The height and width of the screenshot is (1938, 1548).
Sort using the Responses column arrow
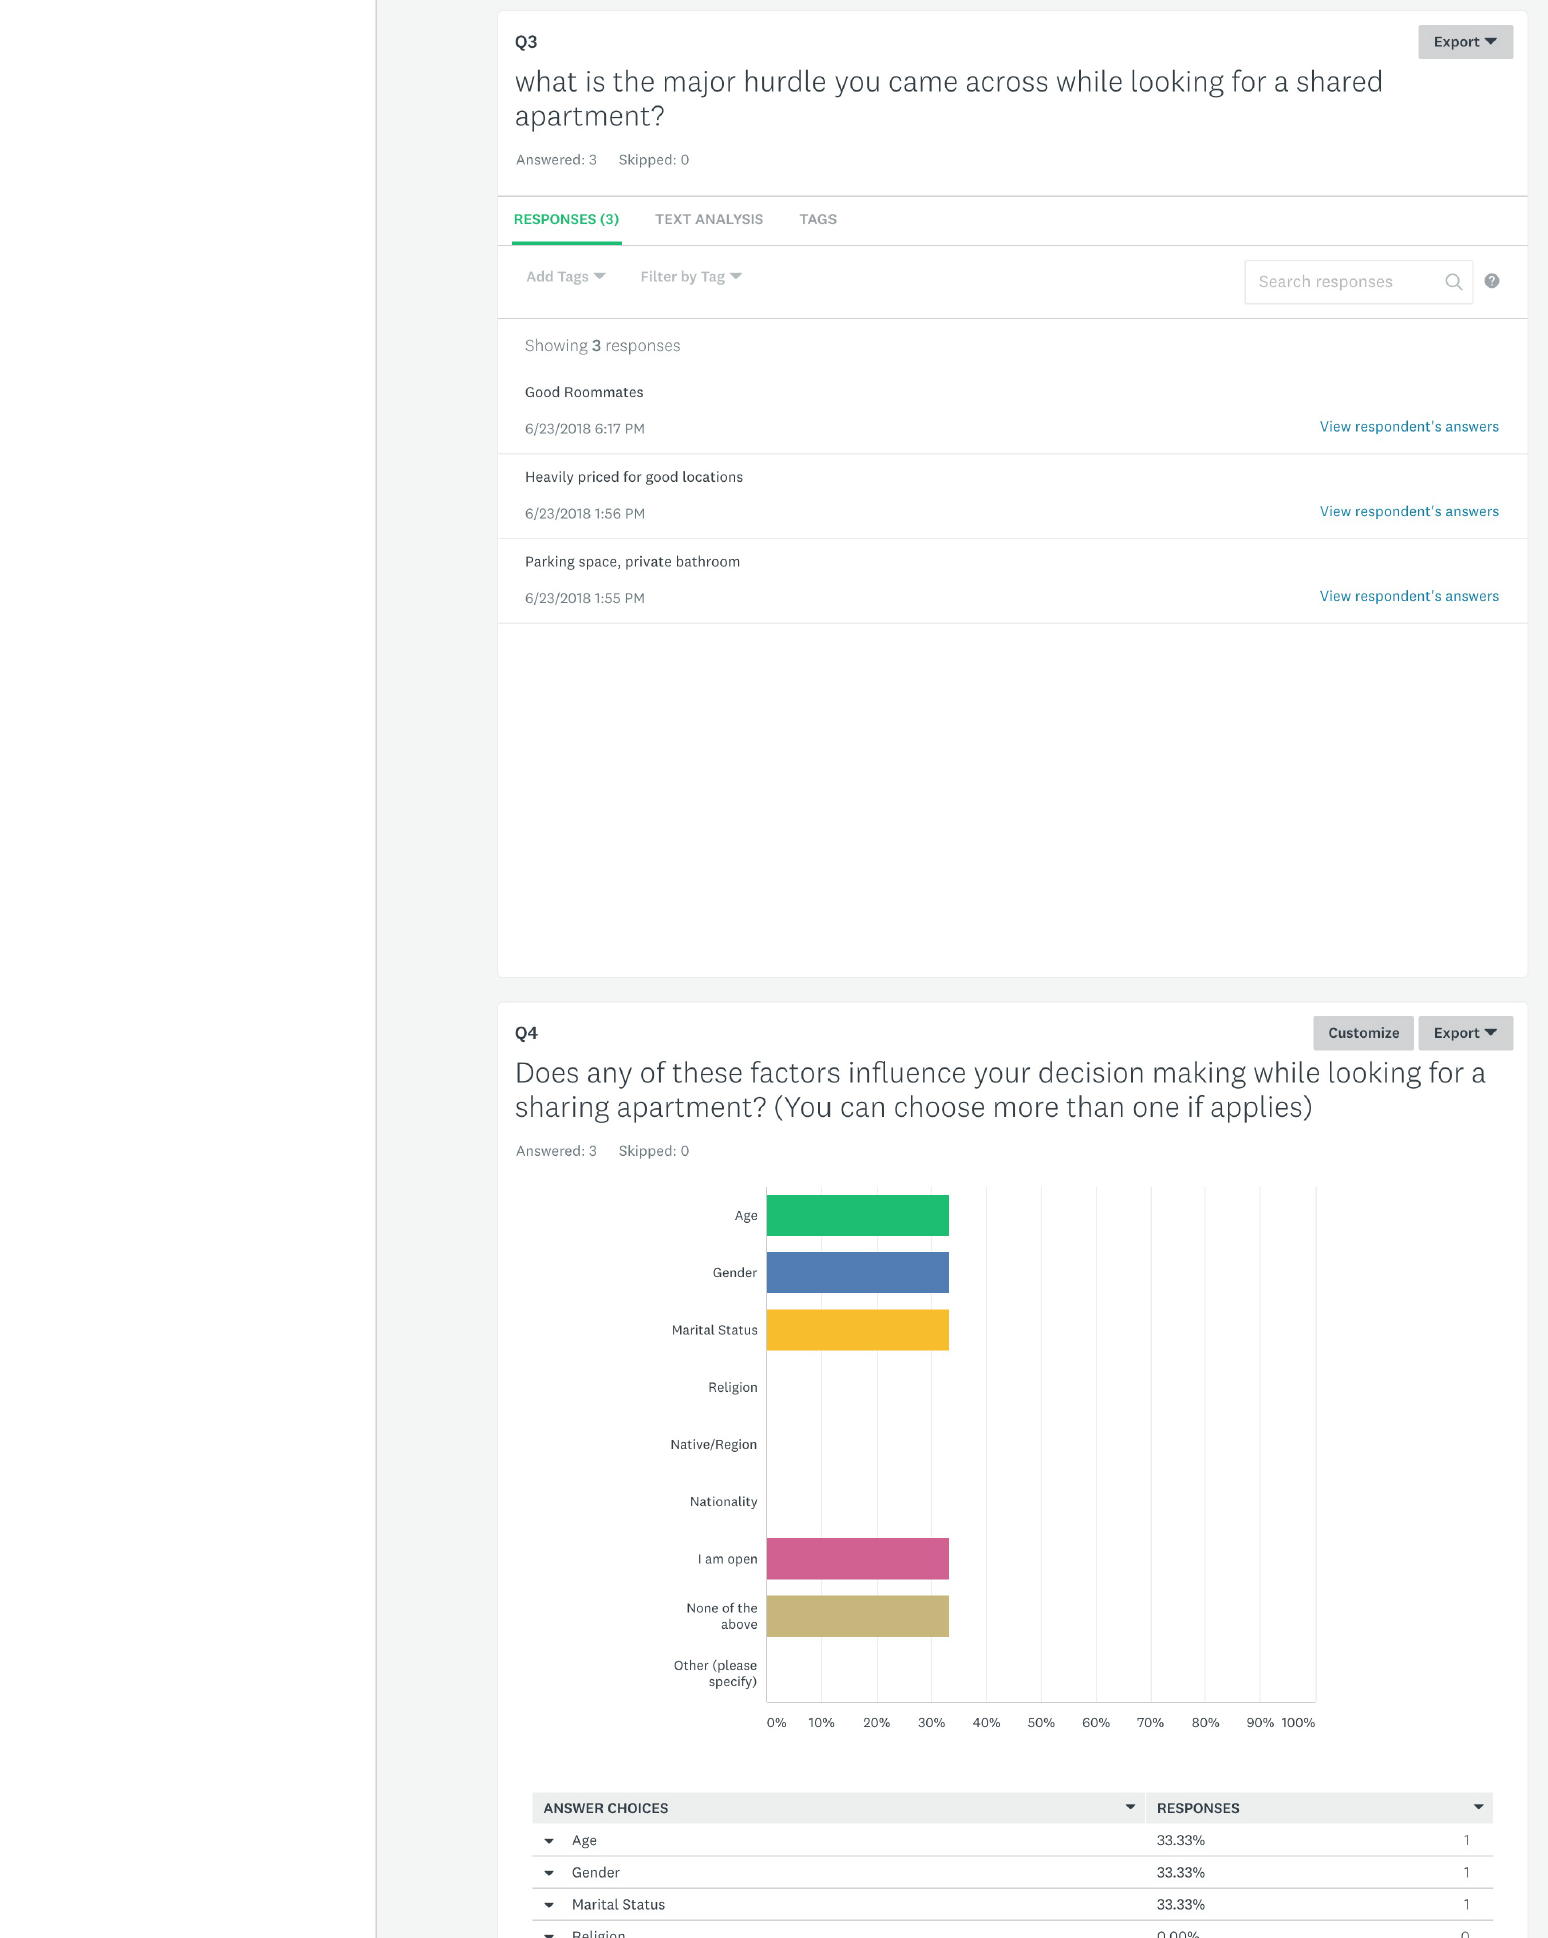1478,1807
